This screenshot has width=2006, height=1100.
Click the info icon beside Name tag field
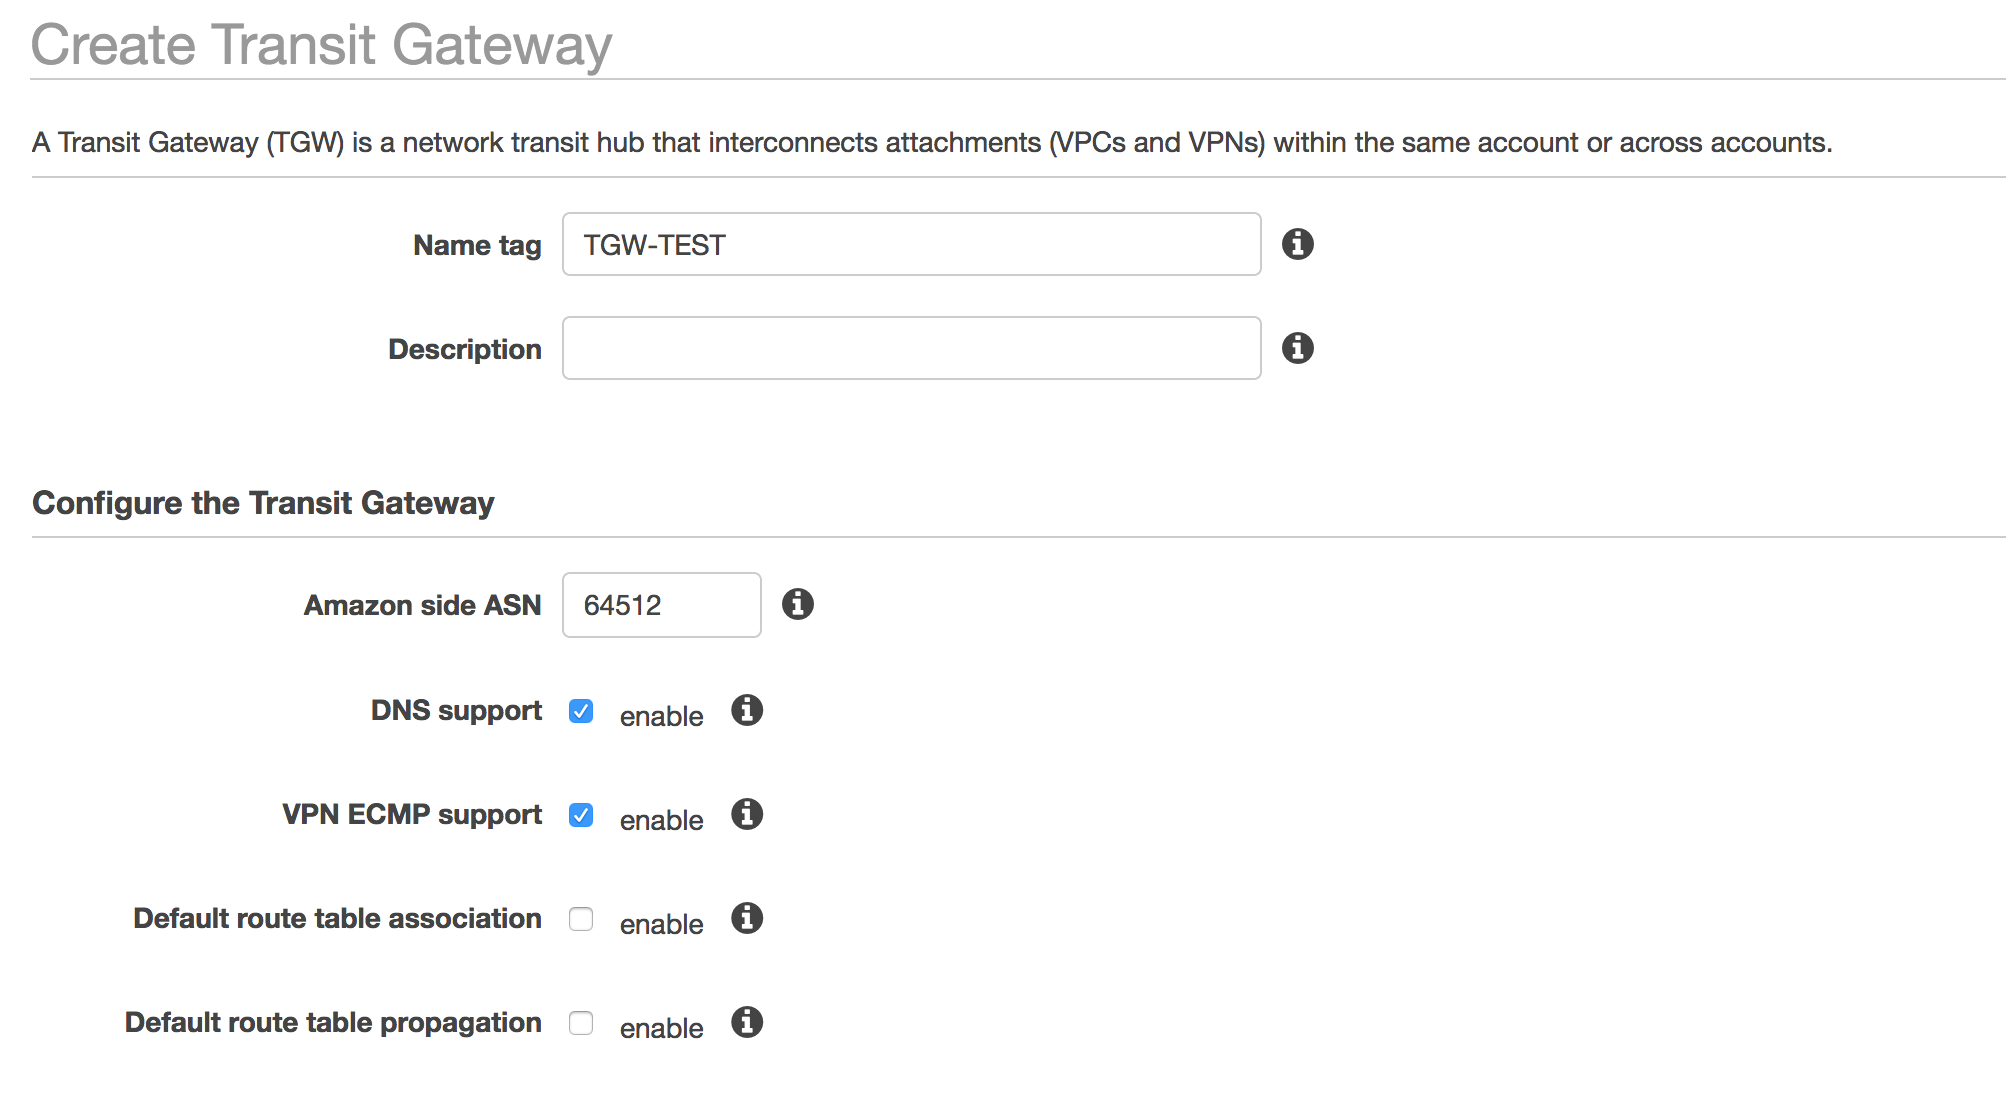[x=1297, y=244]
